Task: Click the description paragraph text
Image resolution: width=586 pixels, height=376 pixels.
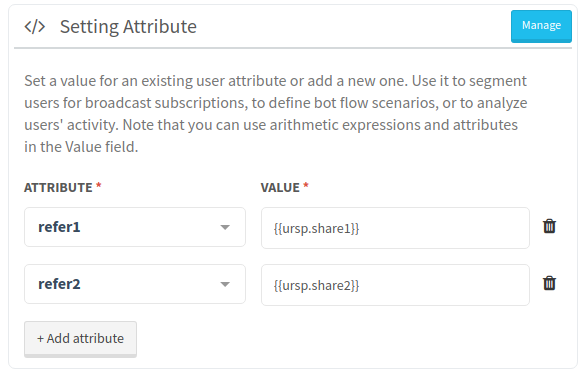Action: click(276, 114)
